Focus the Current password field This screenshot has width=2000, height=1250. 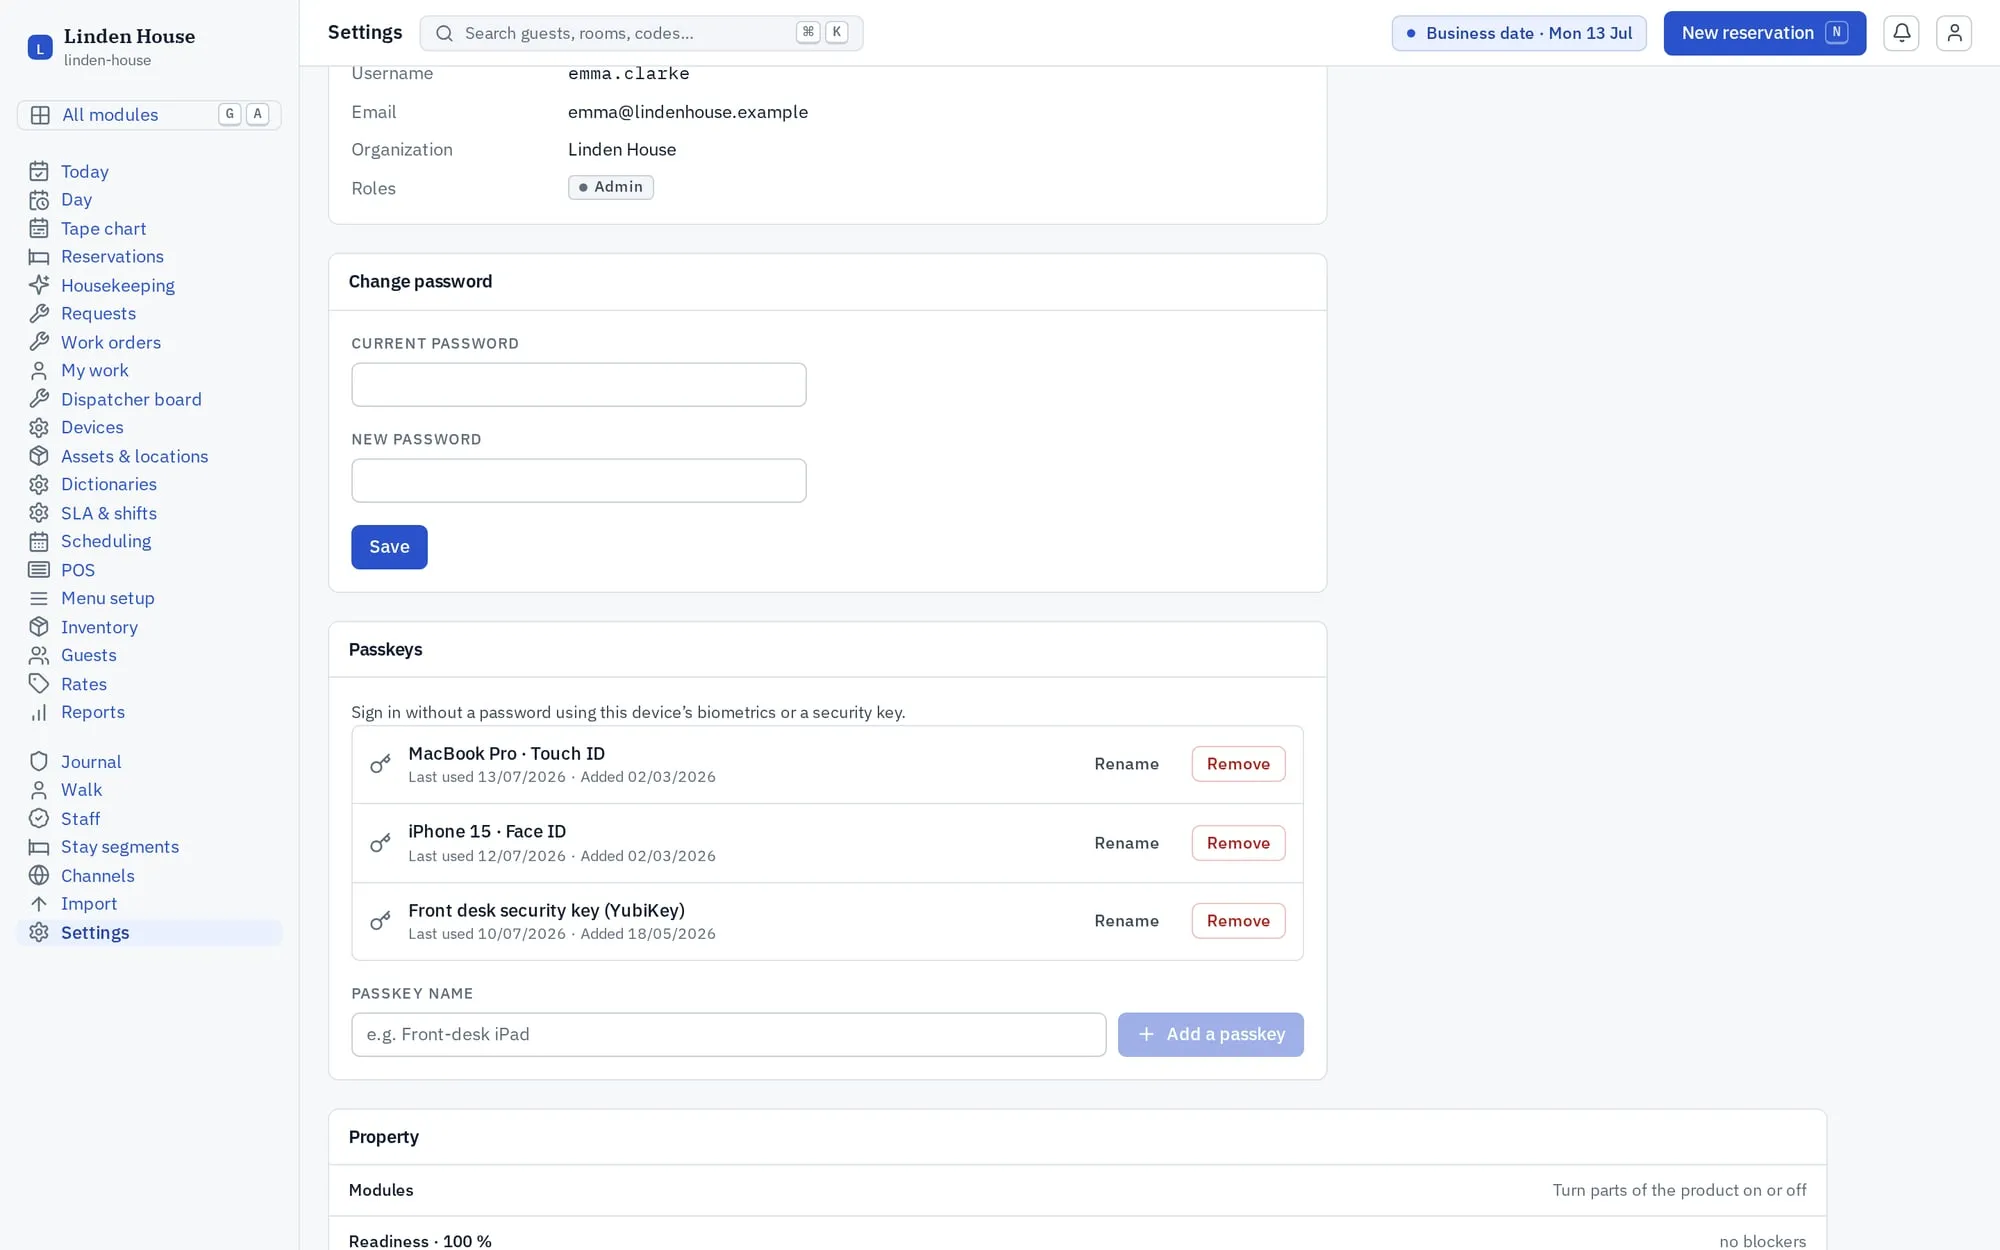pyautogui.click(x=578, y=385)
